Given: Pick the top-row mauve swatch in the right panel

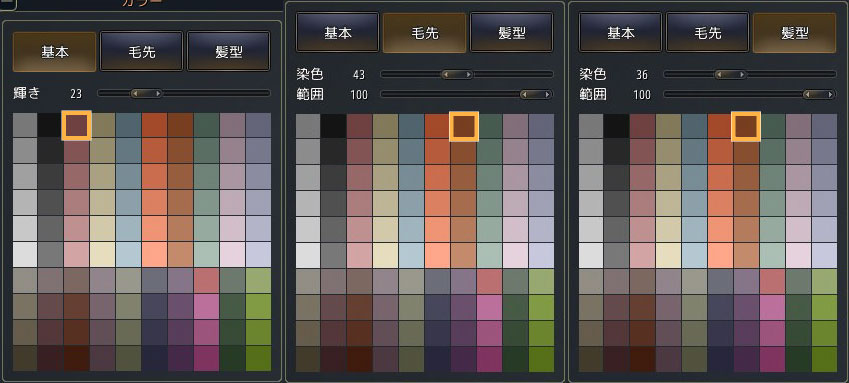Looking at the screenshot, I should (799, 126).
